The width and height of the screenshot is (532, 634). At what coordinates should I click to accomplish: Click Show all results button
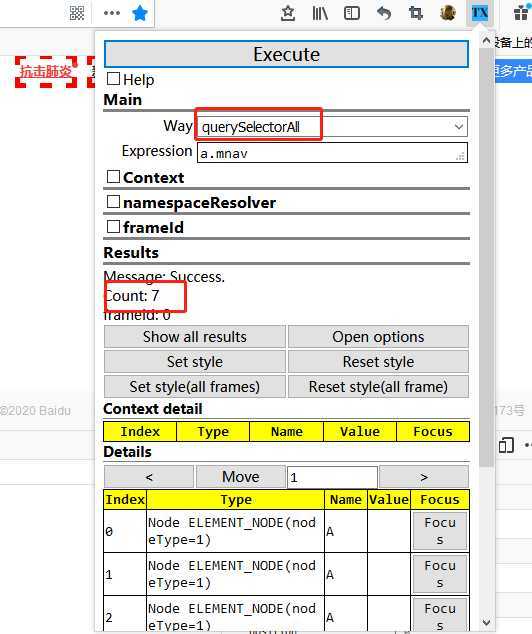[195, 337]
